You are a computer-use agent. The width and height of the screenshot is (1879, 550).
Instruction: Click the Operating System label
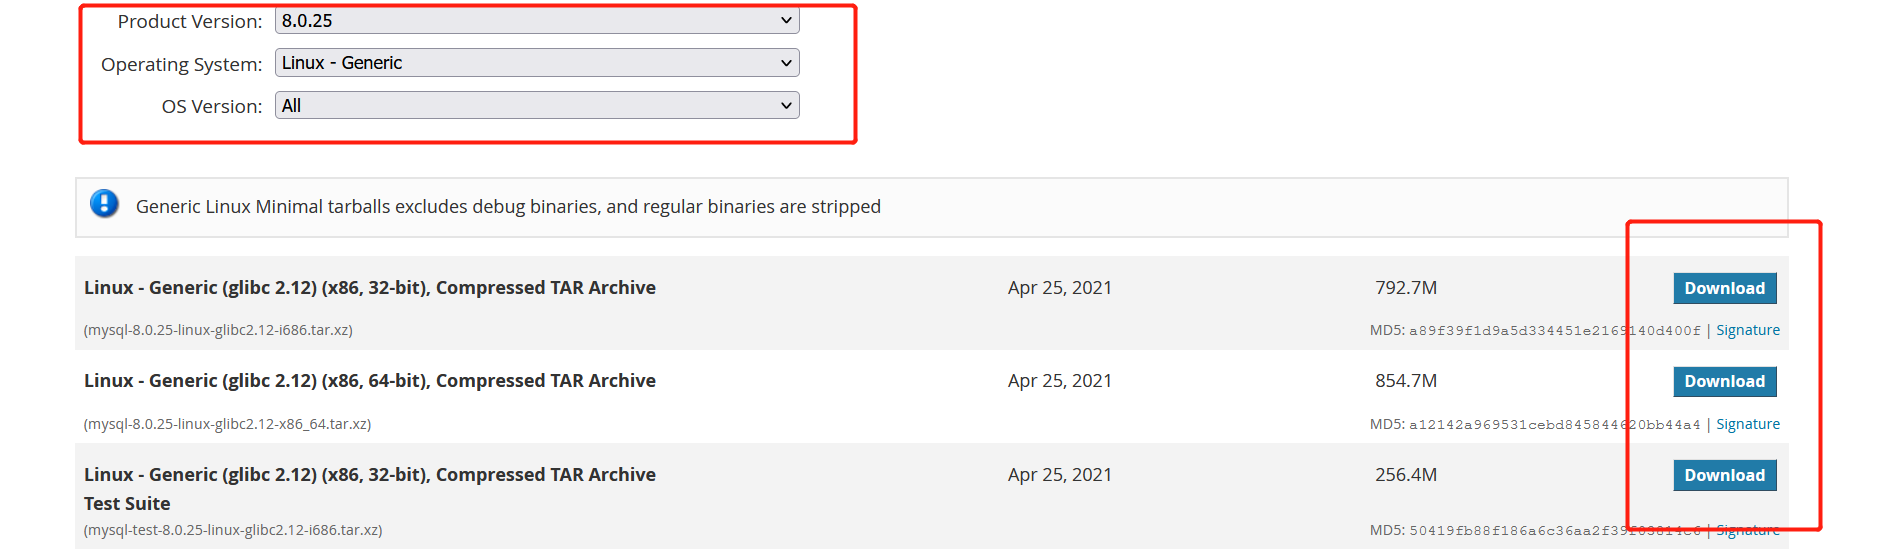tap(181, 64)
